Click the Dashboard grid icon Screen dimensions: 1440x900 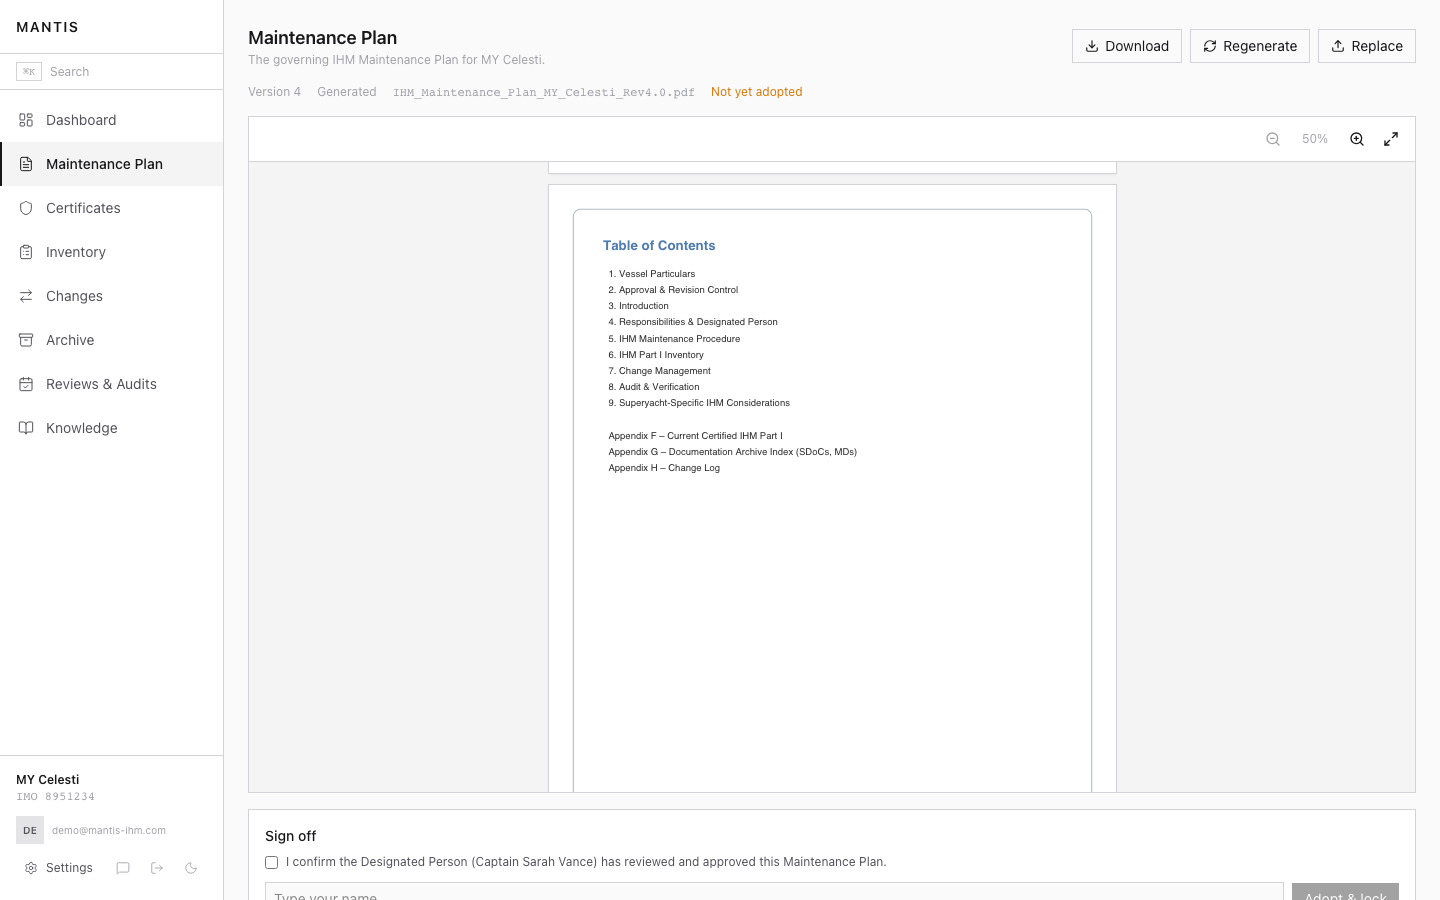[x=26, y=120]
